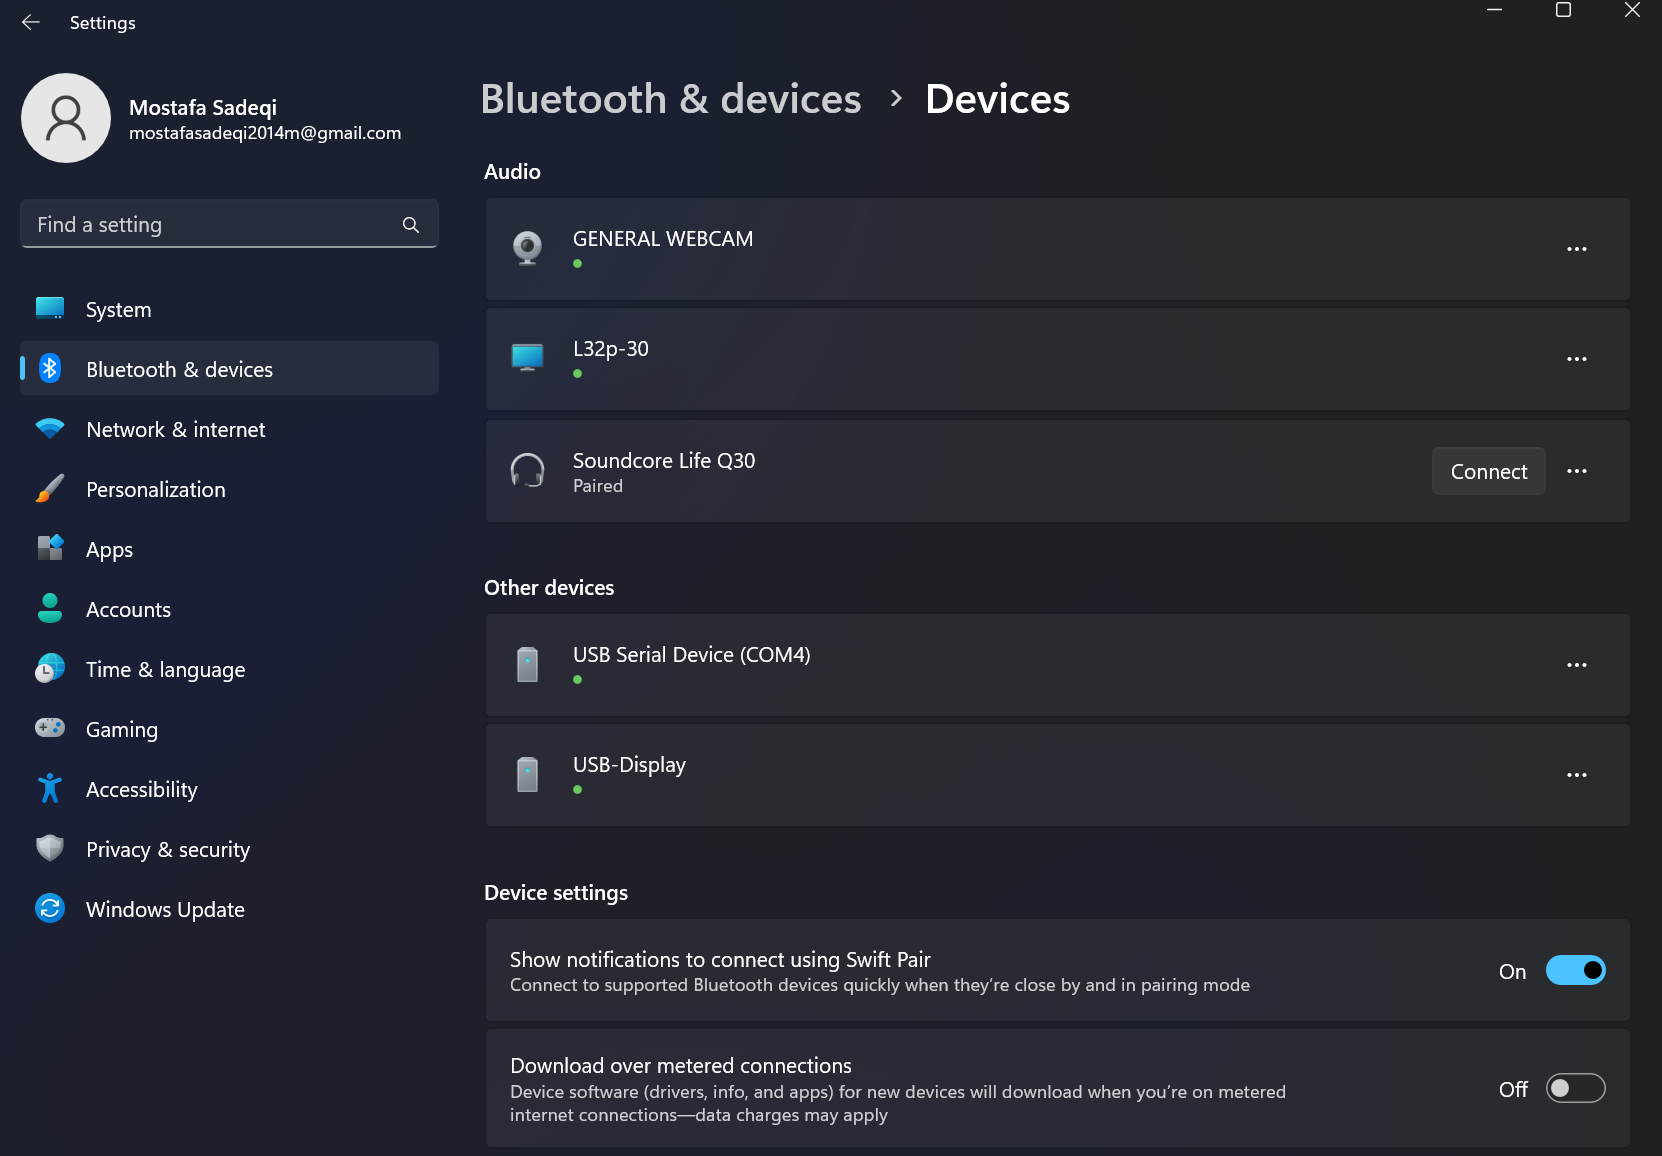Click the Accessibility figure icon
The height and width of the screenshot is (1156, 1662).
[x=50, y=789]
